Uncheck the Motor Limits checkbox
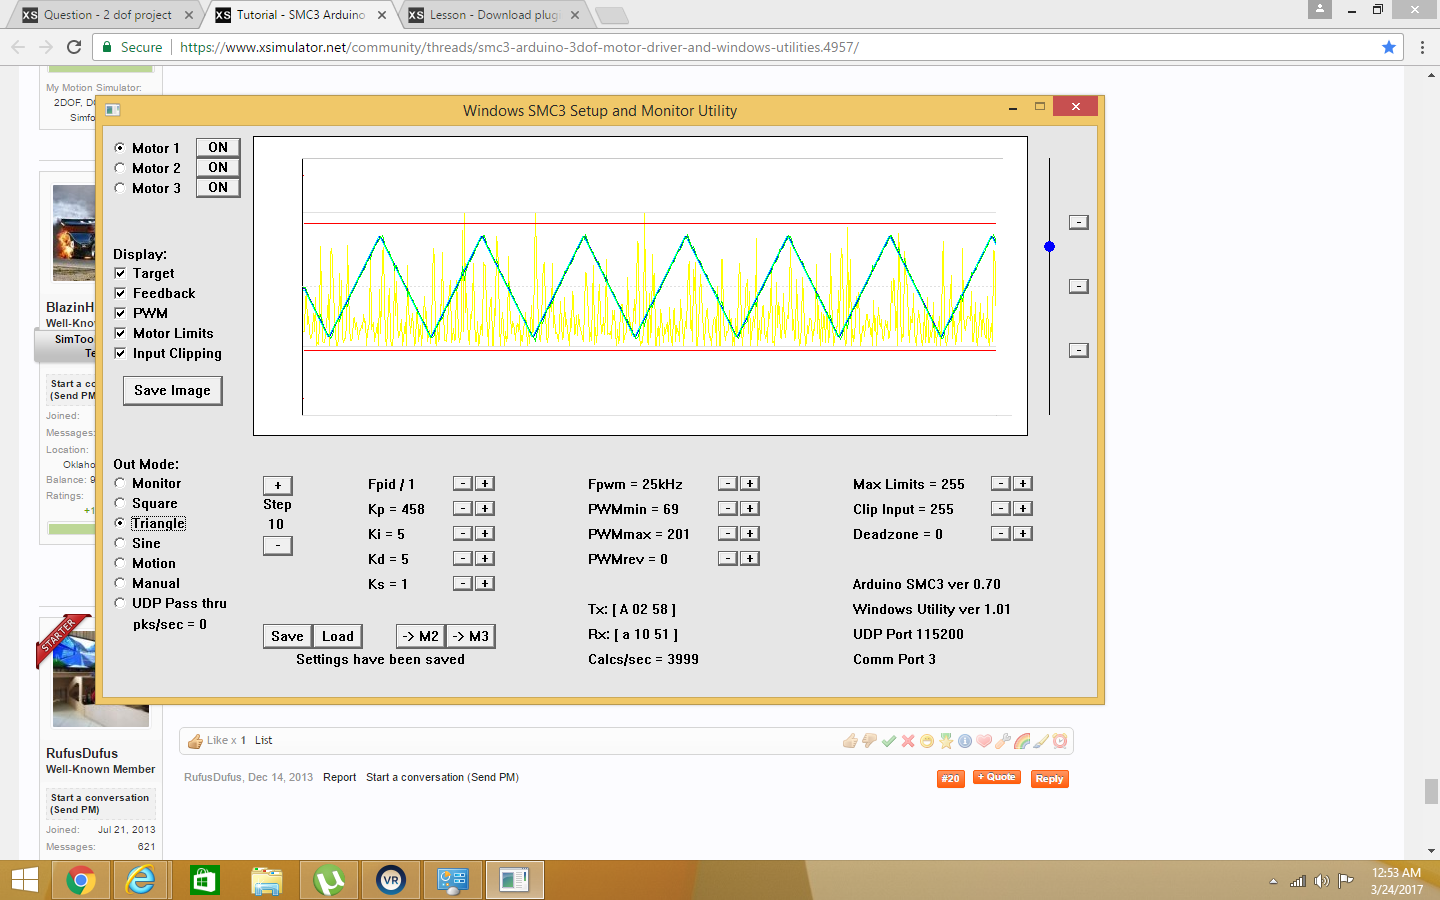 click(x=120, y=333)
